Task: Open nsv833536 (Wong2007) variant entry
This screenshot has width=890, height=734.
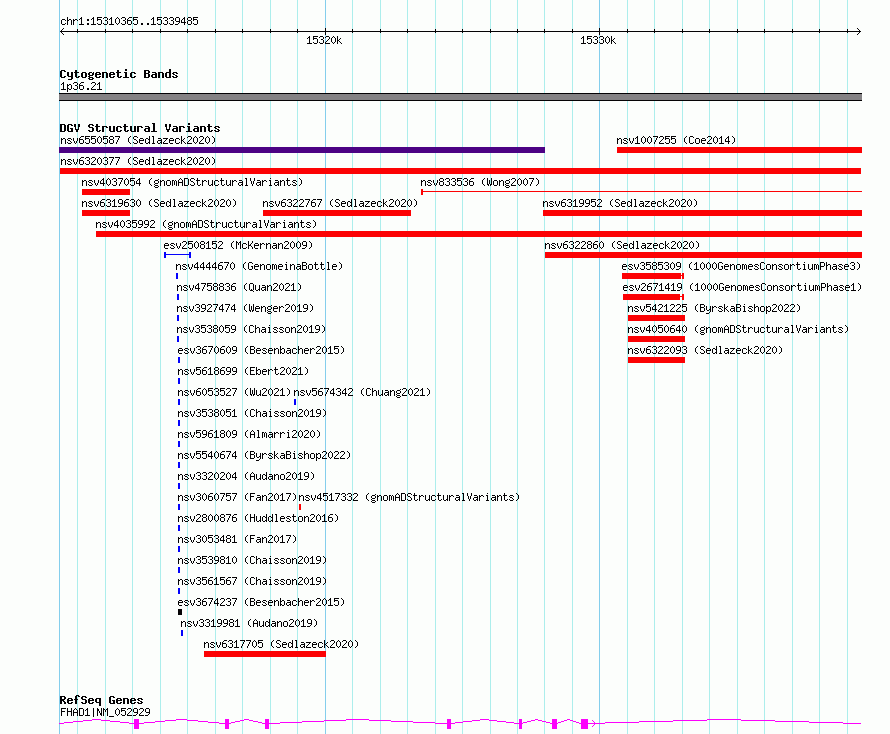Action: 480,182
